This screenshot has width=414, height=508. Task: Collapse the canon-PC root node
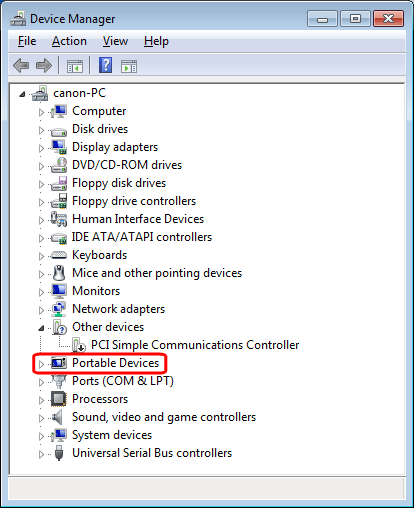tap(22, 94)
